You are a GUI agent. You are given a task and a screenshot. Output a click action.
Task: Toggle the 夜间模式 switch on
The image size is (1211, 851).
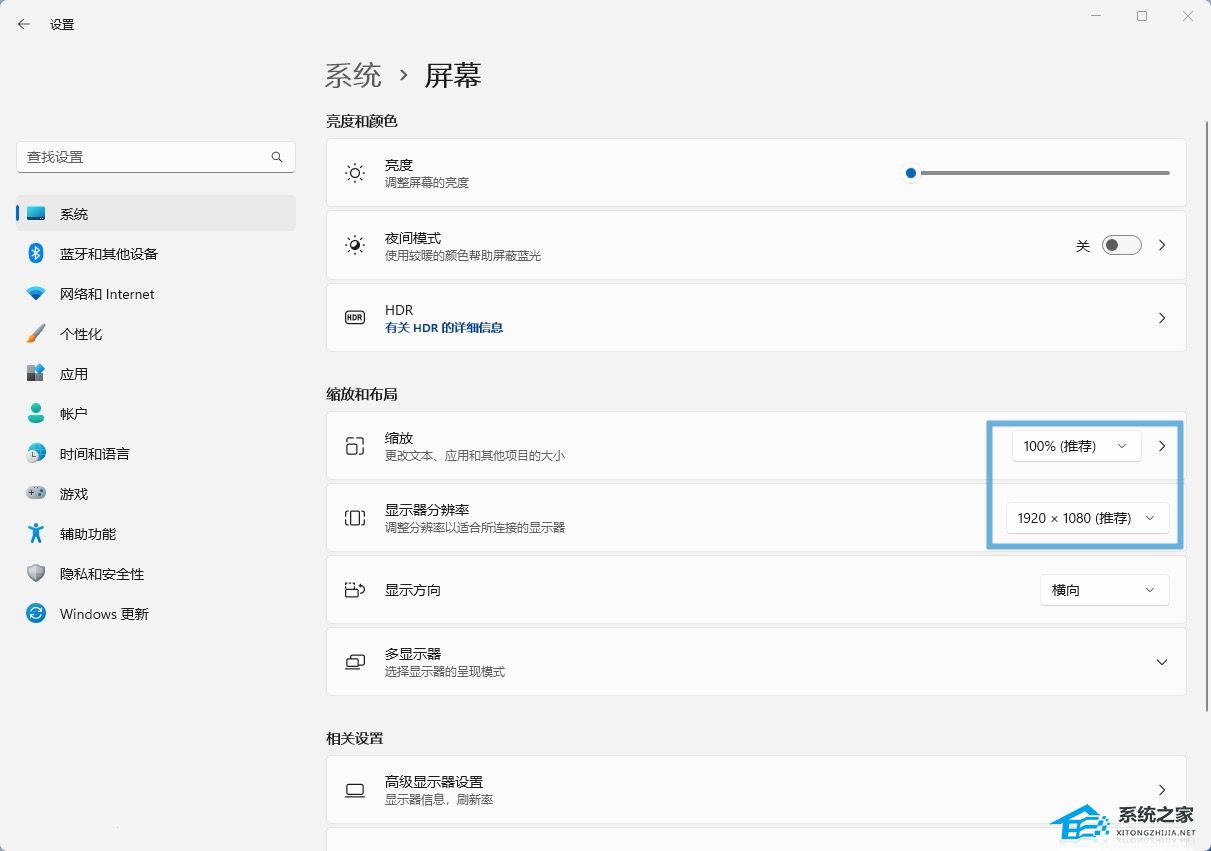1121,245
